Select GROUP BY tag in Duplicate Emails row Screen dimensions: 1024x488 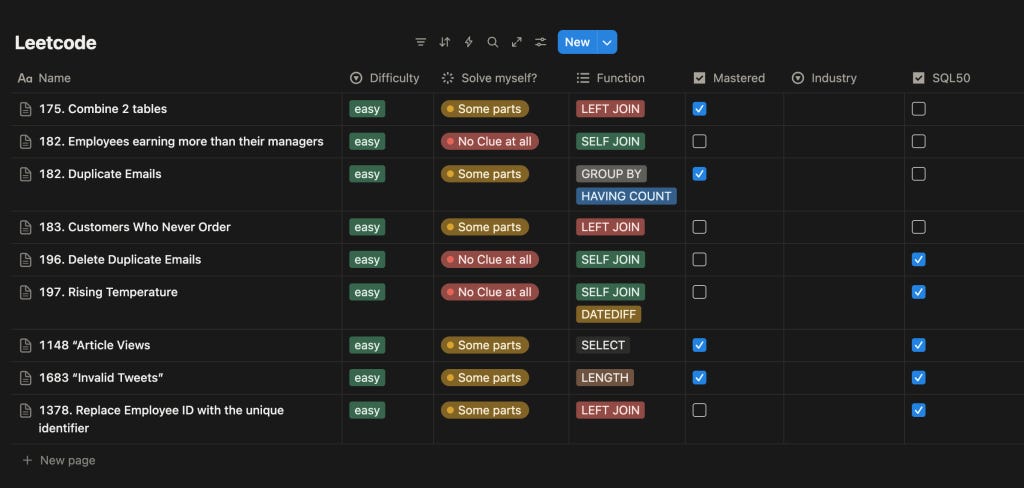[611, 174]
